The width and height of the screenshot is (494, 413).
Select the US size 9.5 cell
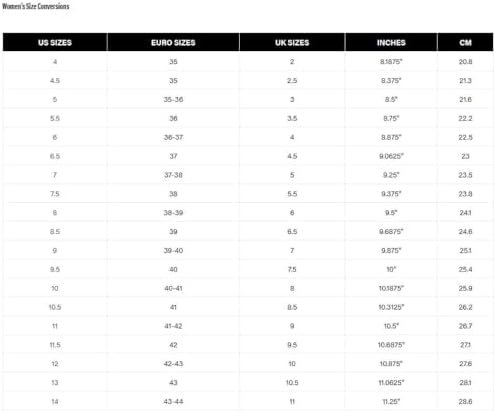coord(55,269)
